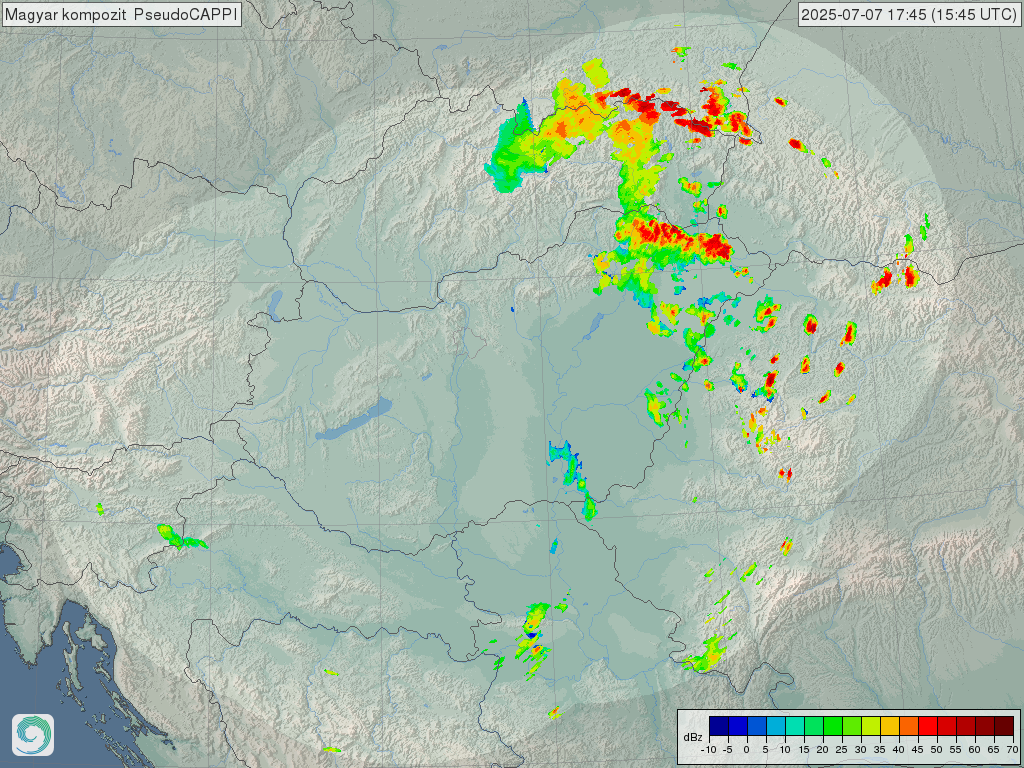Click the "60" legend scale label

point(974,750)
